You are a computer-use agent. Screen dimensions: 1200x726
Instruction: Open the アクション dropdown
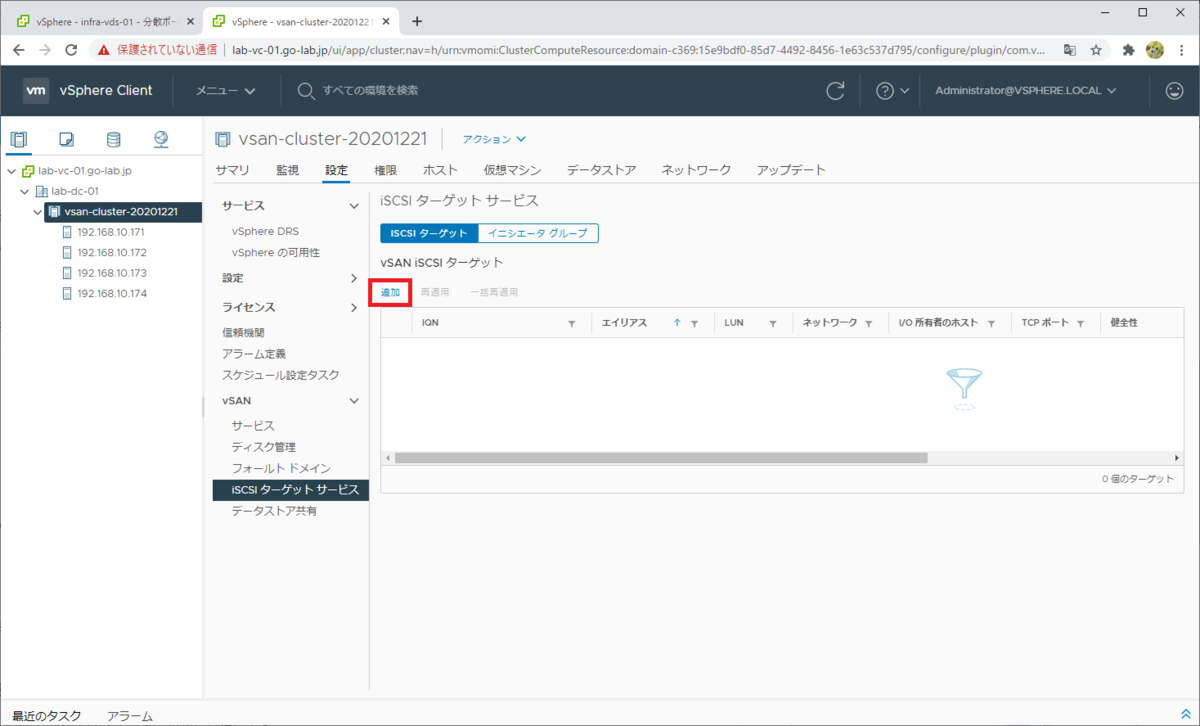pos(494,140)
